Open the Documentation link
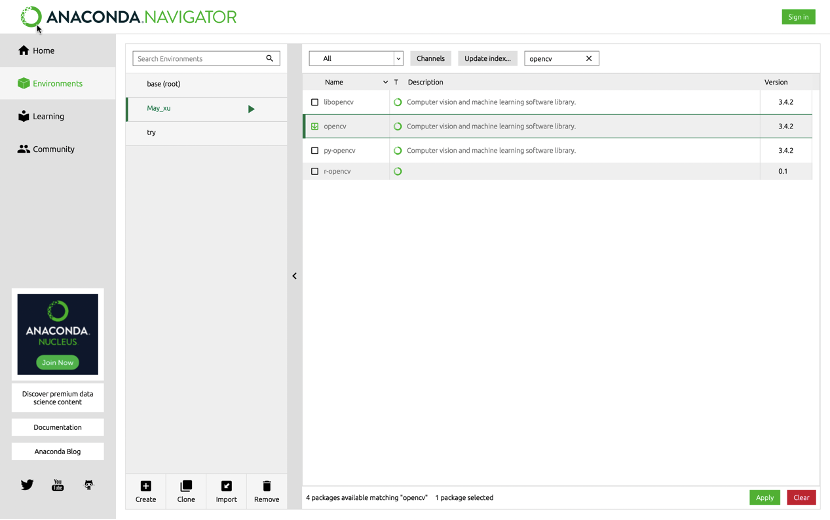Viewport: 830px width, 520px height. [58, 427]
